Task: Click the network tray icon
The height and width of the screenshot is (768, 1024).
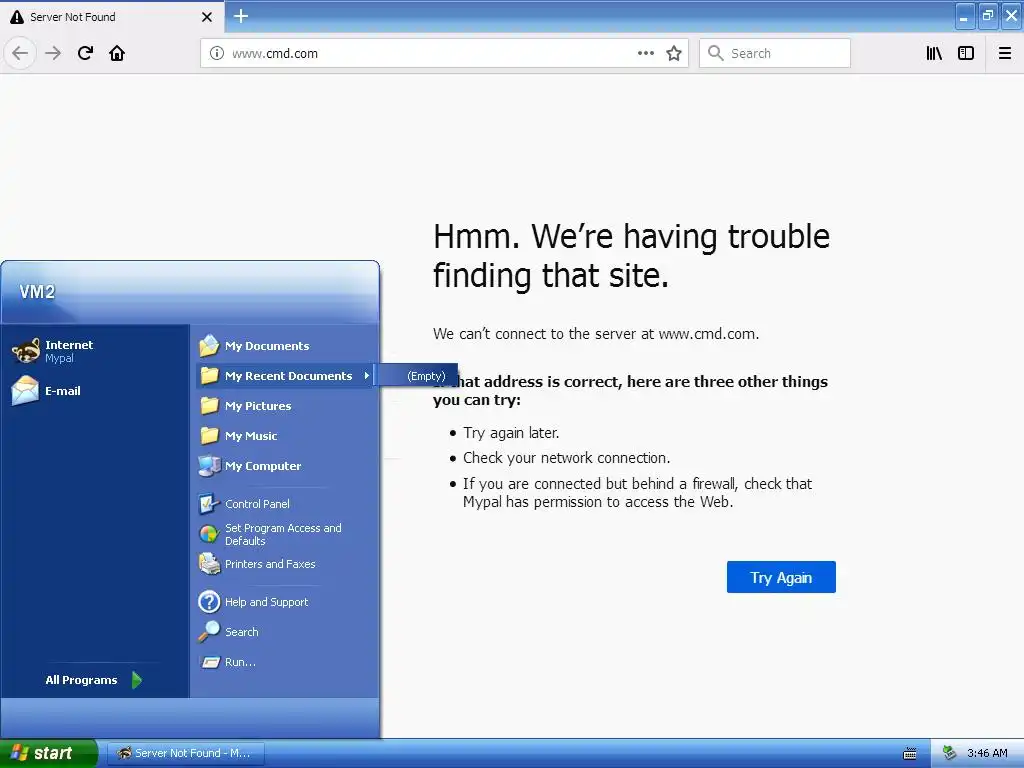Action: pos(950,753)
